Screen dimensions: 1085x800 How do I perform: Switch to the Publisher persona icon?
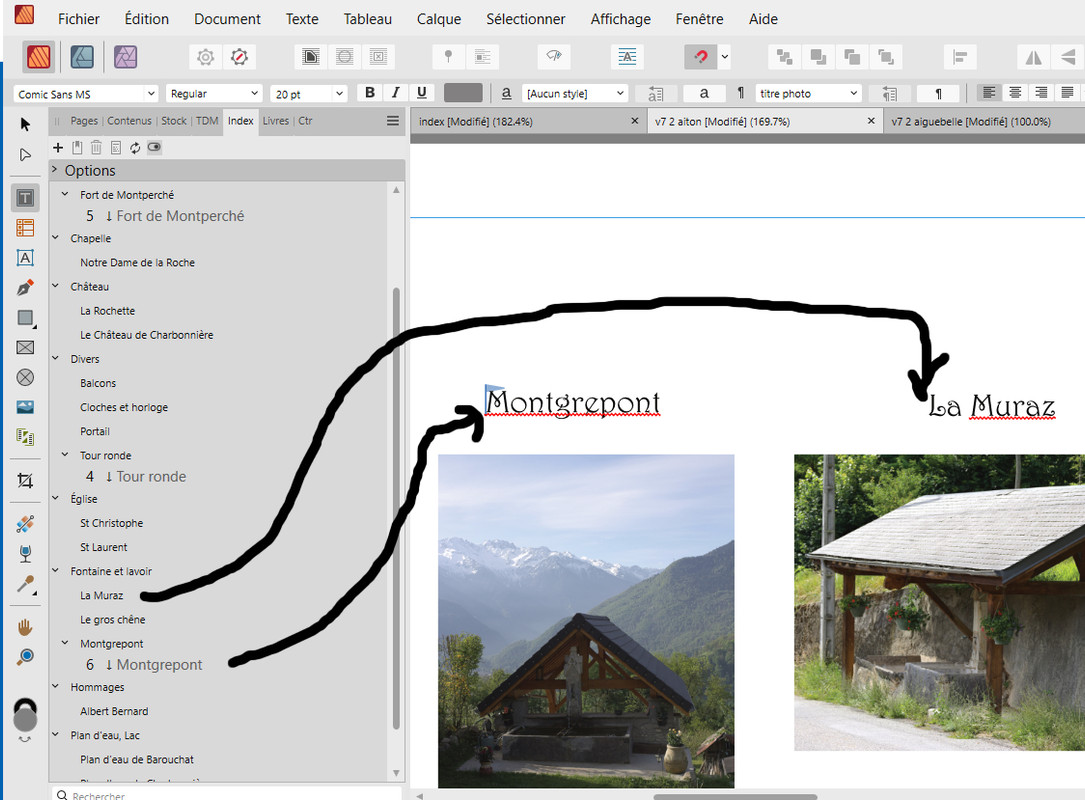38,57
